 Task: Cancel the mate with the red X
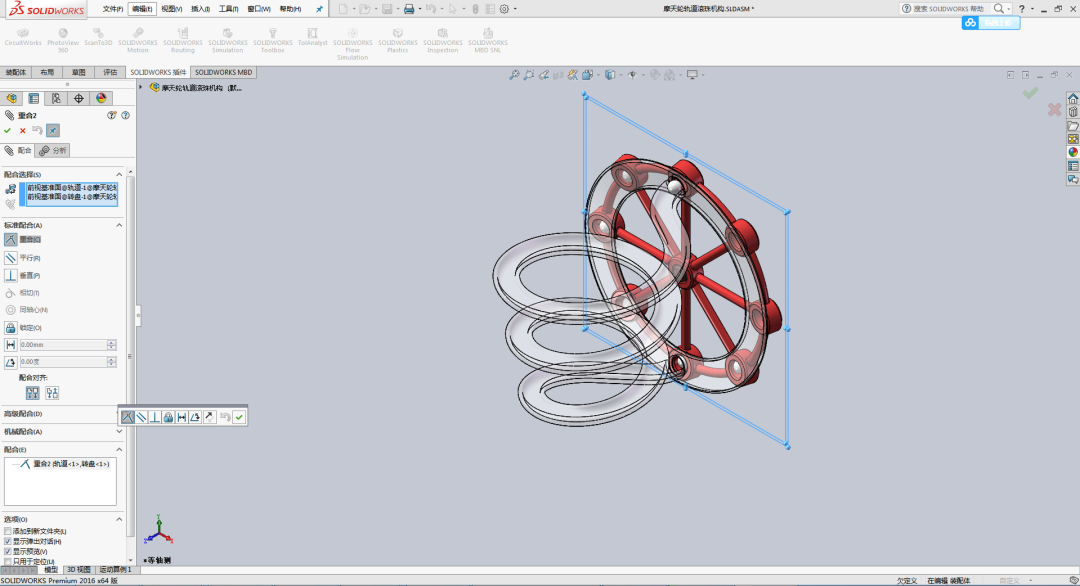22,130
